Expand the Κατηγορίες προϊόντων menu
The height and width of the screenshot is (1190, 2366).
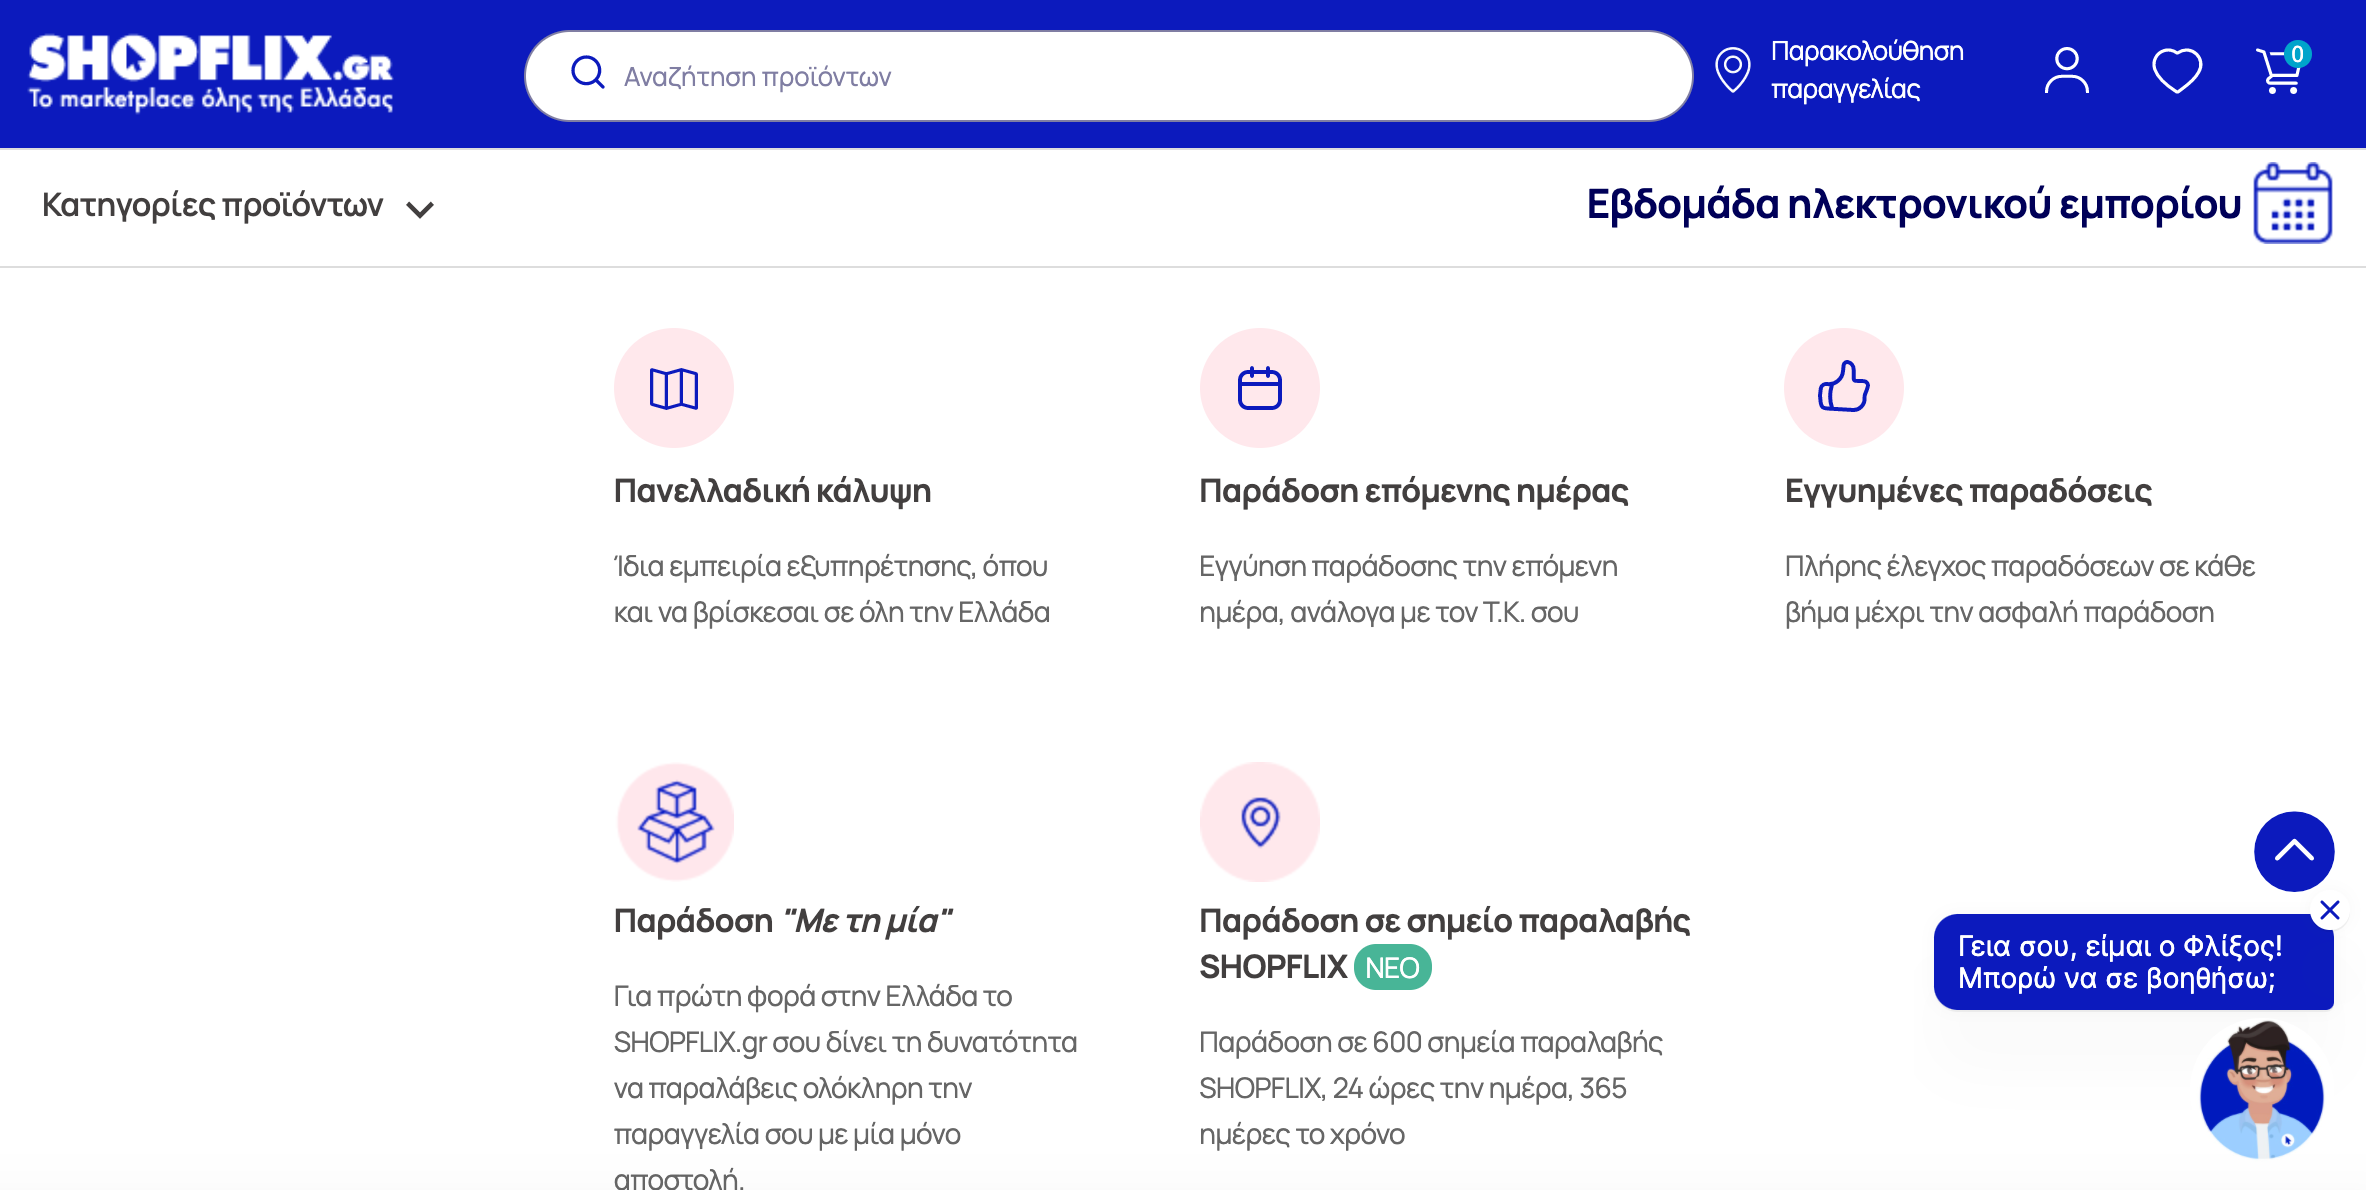(x=237, y=205)
